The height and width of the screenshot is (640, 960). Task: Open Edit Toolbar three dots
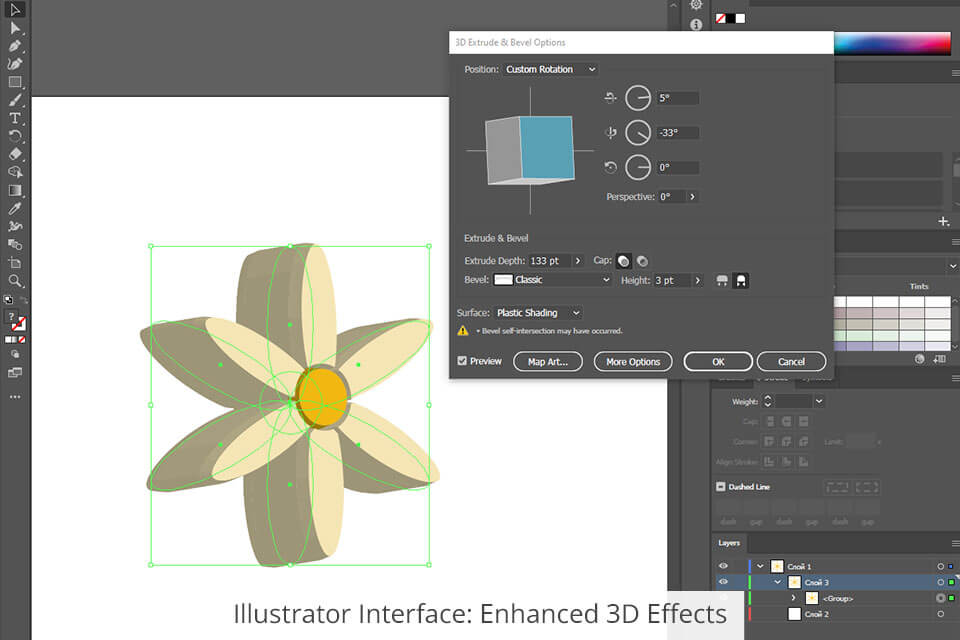point(15,397)
